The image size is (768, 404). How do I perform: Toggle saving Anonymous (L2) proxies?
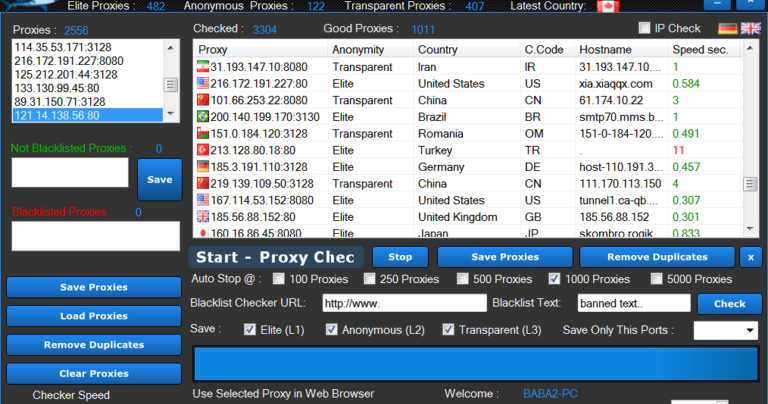332,330
